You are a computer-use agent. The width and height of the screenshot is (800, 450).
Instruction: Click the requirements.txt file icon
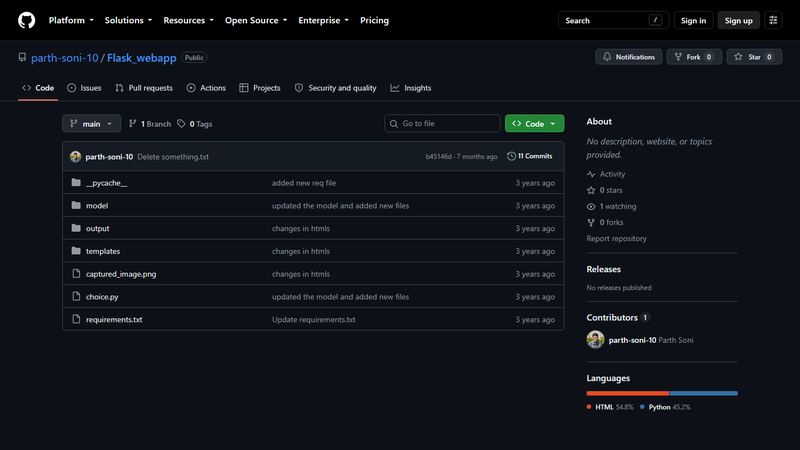(x=76, y=319)
